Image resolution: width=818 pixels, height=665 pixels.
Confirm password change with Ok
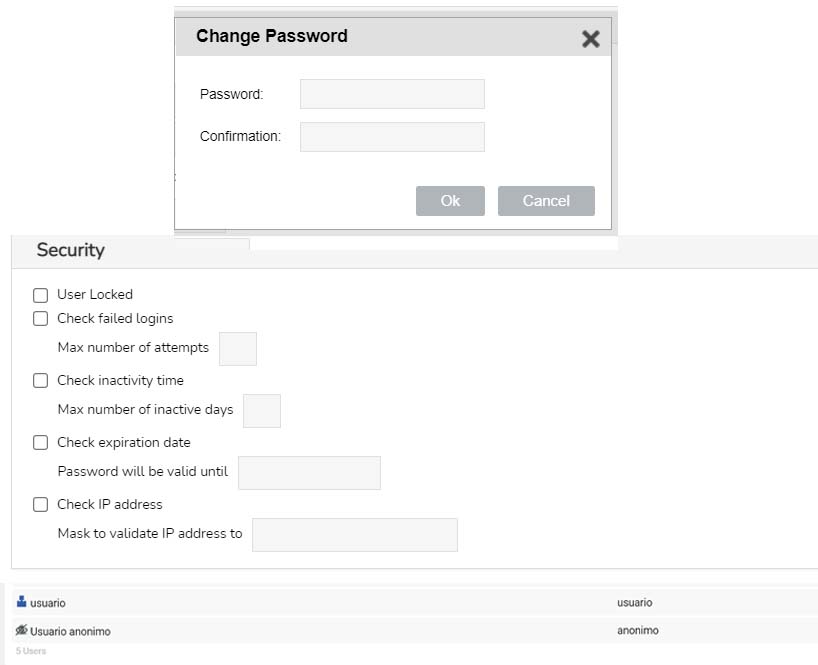(450, 201)
